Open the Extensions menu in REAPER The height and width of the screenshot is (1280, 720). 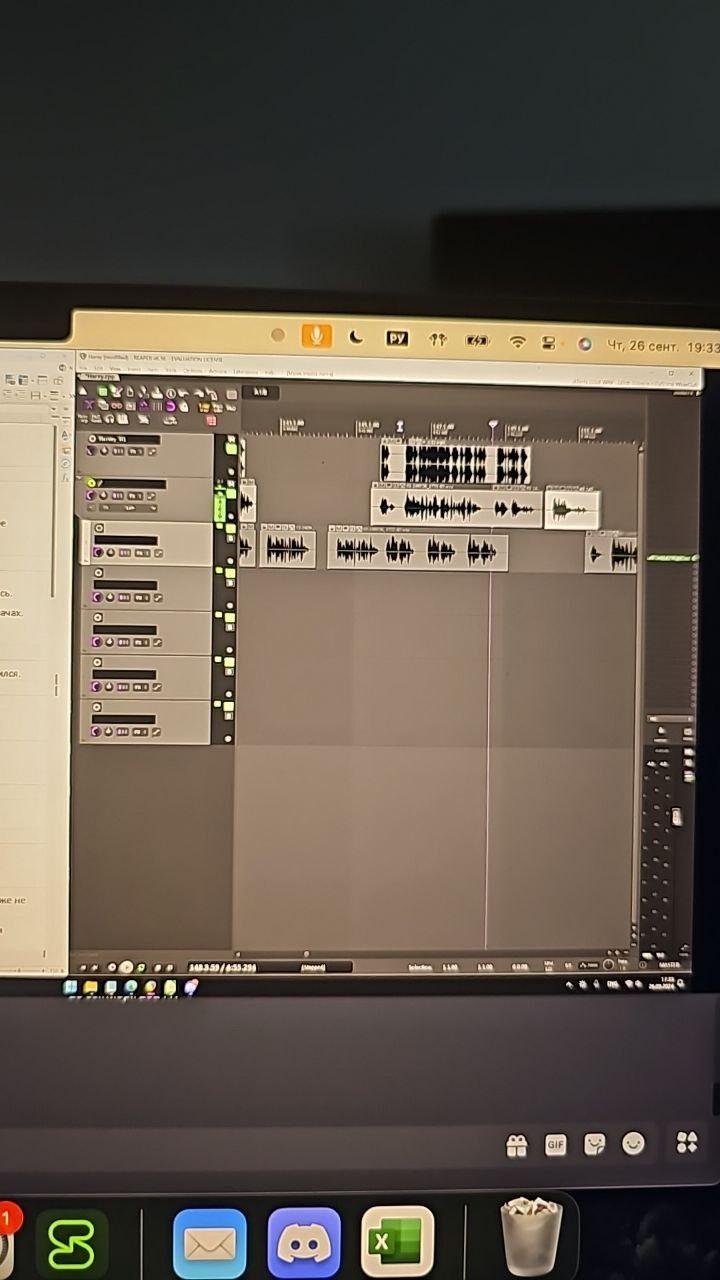click(245, 371)
